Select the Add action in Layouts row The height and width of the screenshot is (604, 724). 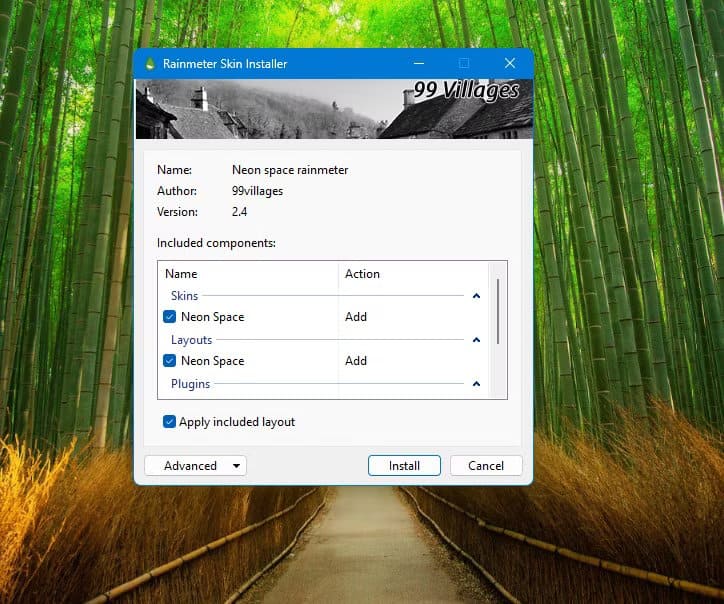point(356,361)
